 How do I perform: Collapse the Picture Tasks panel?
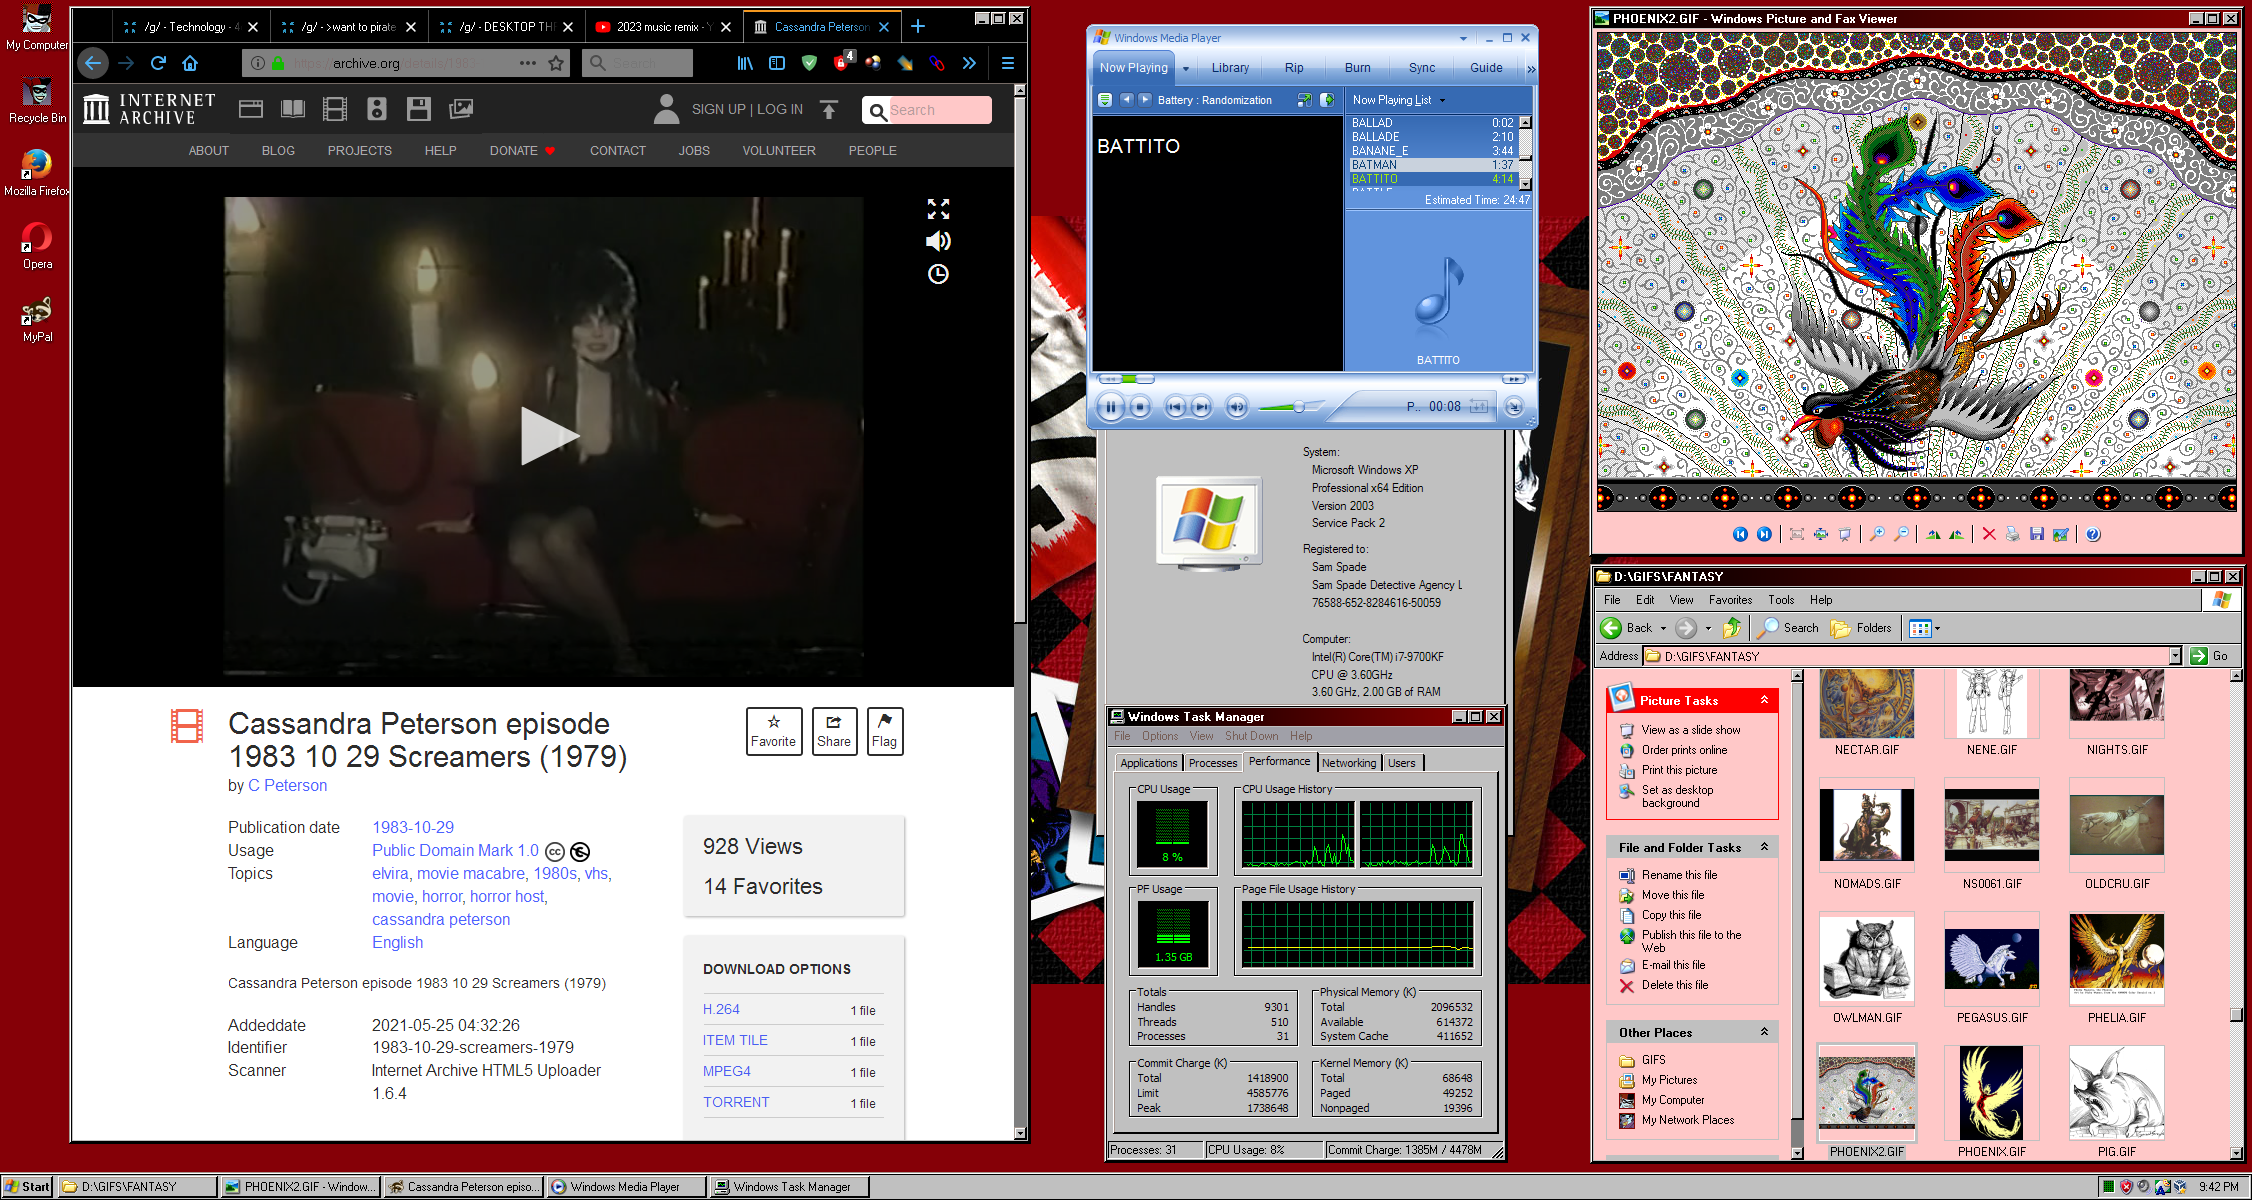[1764, 700]
